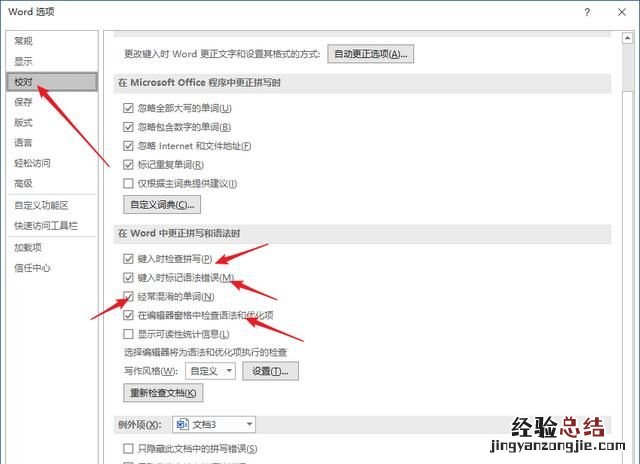This screenshot has height=464, width=640.
Task: Click the Word document icon in 例外项 dropdown
Action: click(182, 425)
